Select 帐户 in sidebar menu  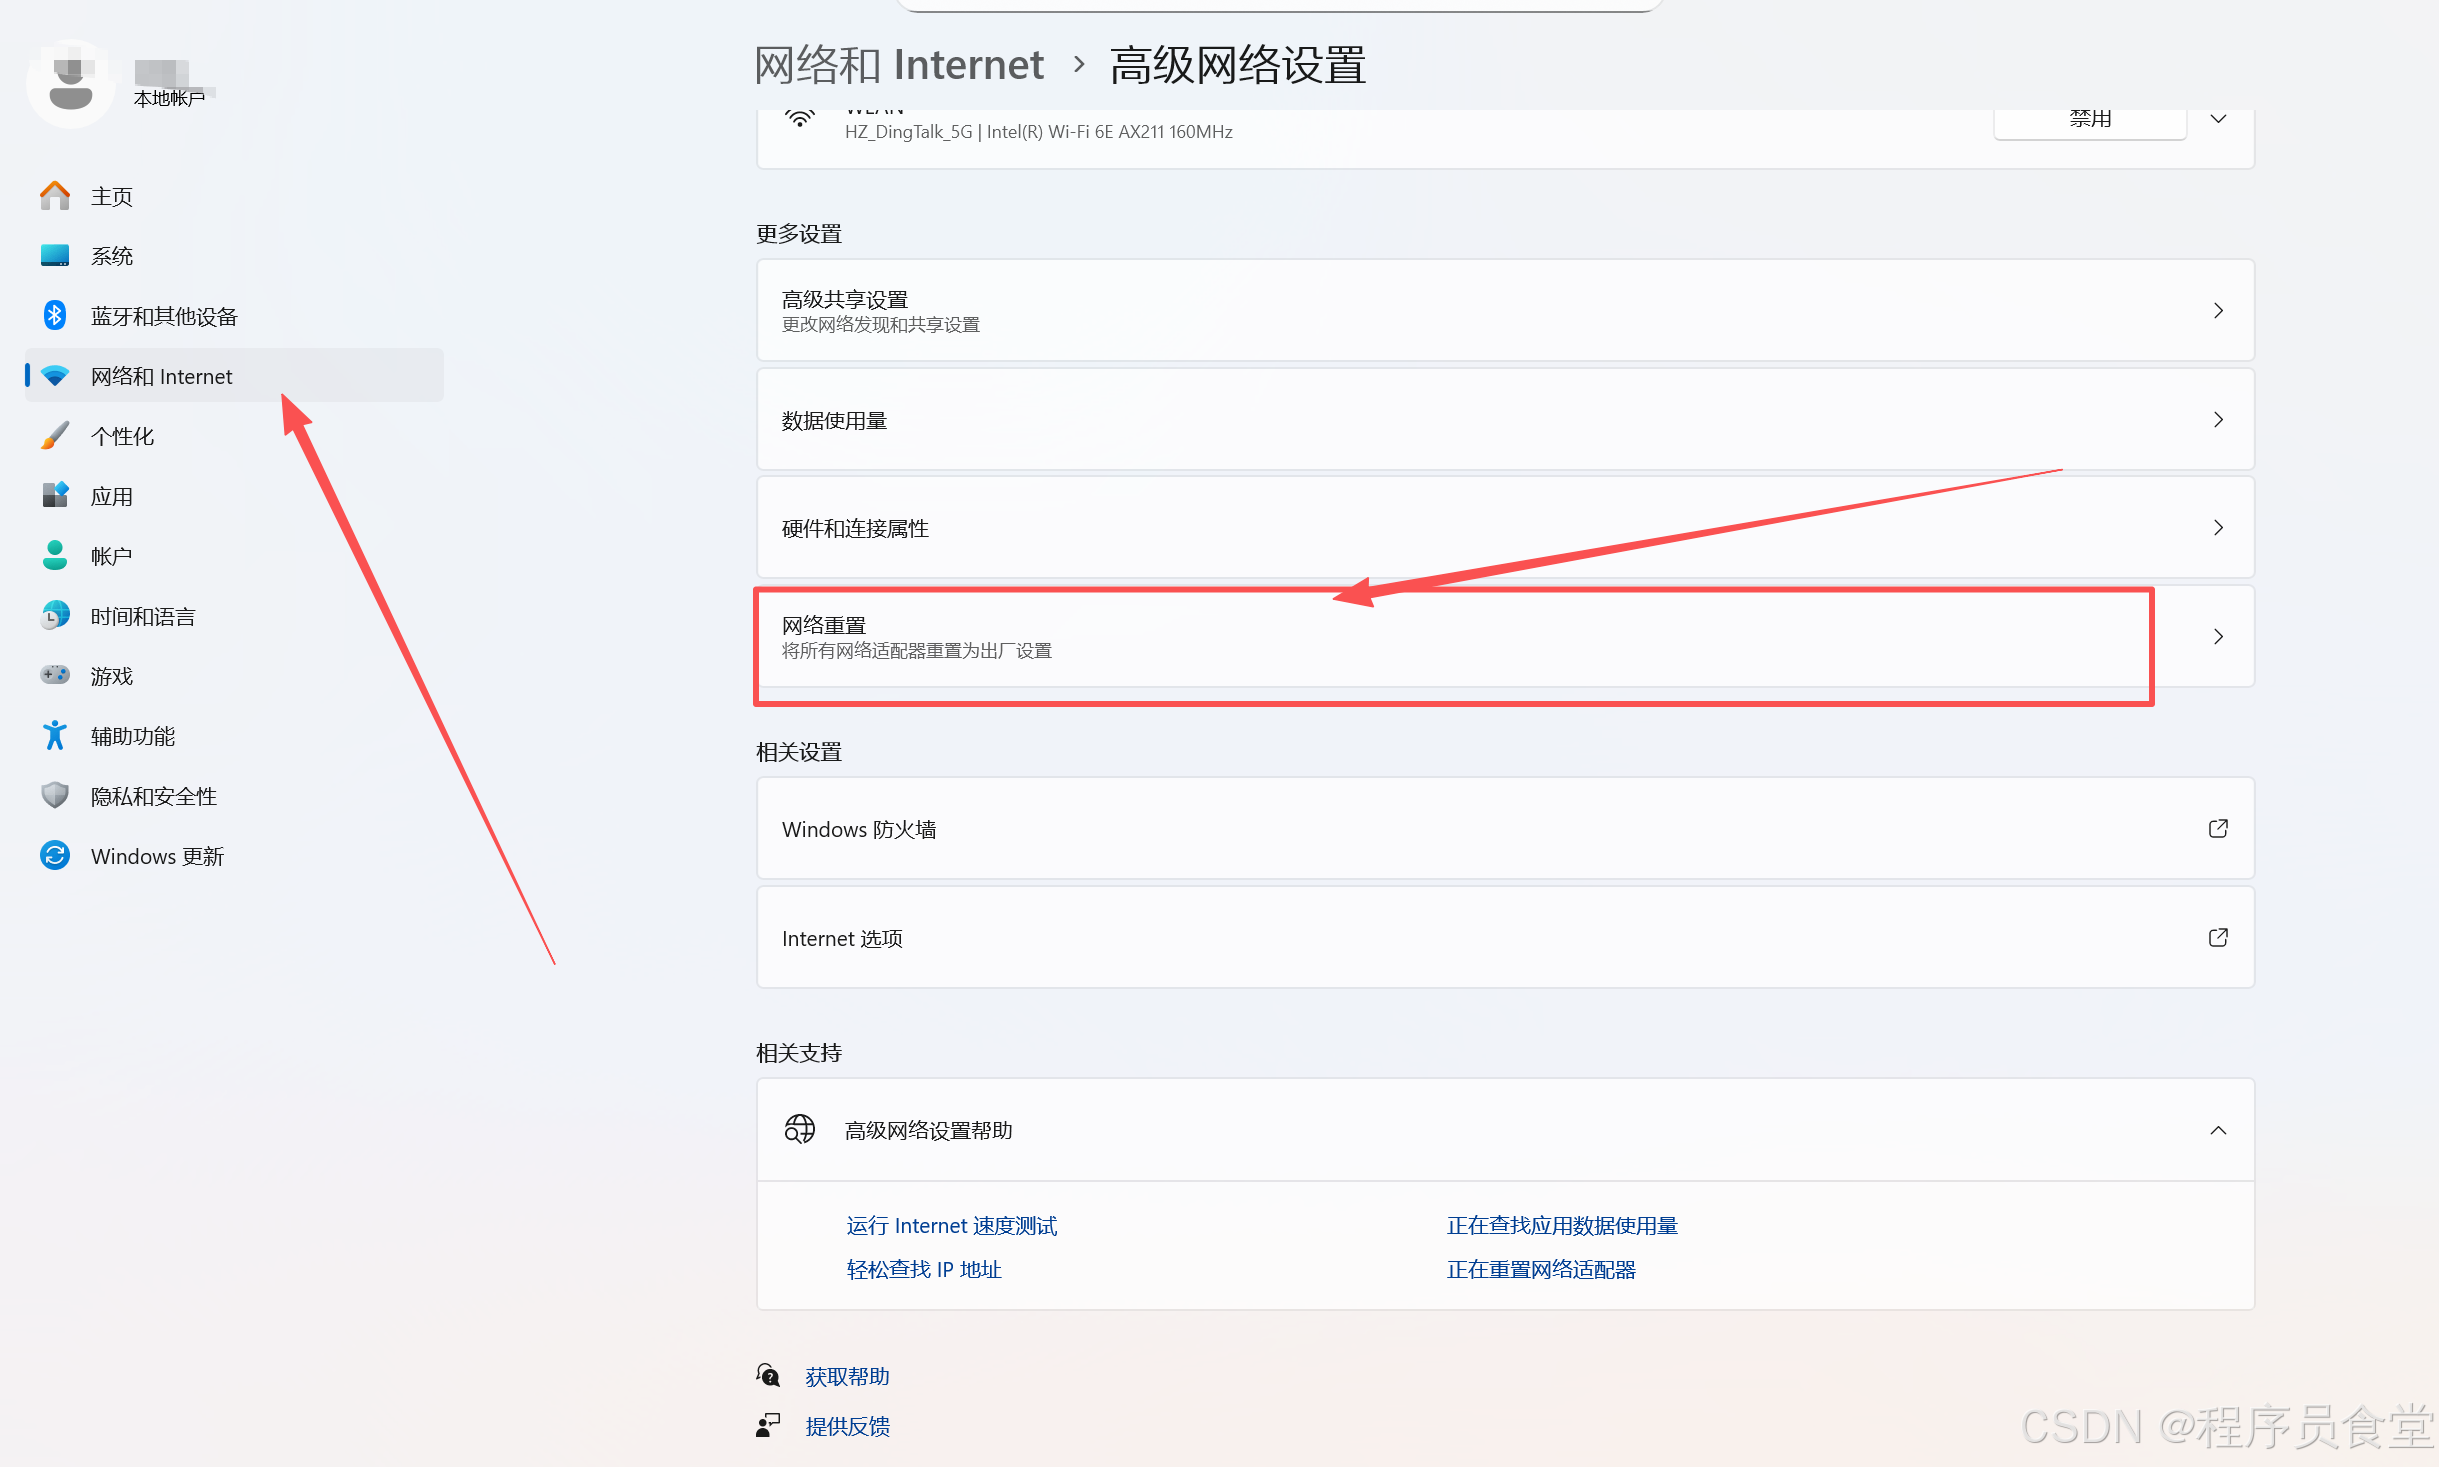click(111, 557)
